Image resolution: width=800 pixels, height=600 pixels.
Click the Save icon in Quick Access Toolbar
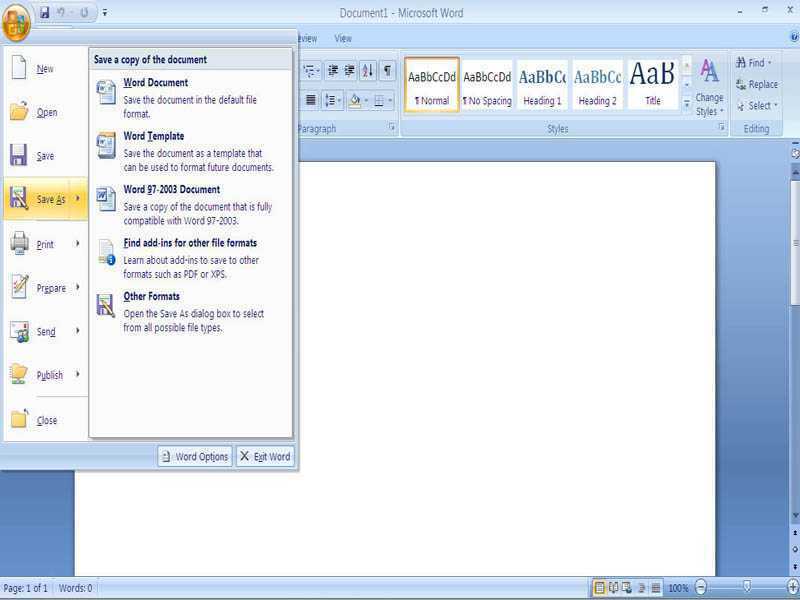click(45, 13)
